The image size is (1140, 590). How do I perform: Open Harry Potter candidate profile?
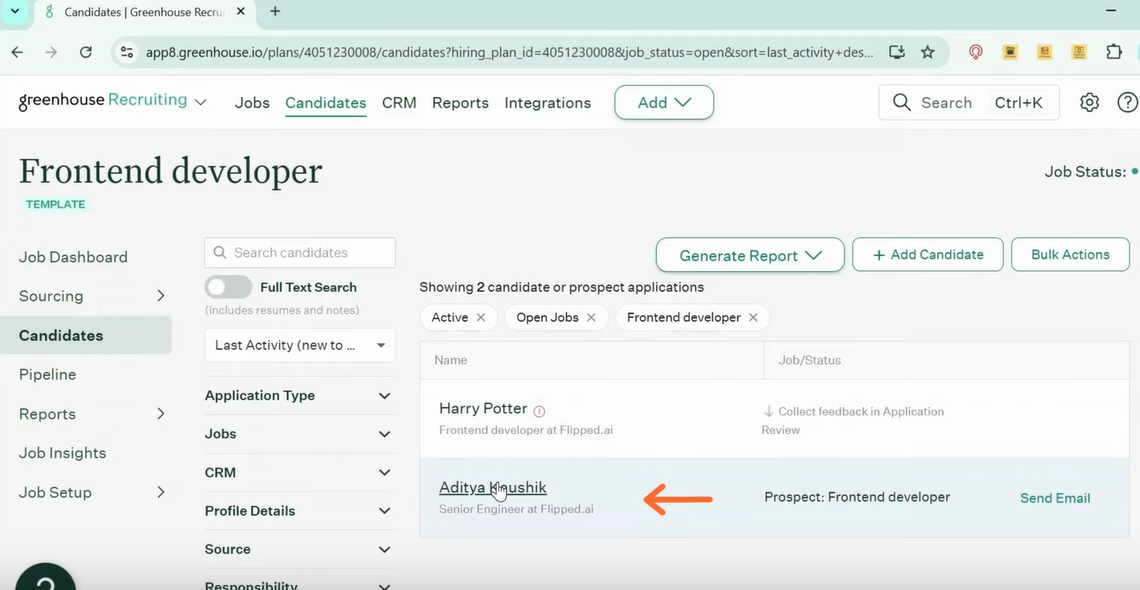pyautogui.click(x=483, y=408)
